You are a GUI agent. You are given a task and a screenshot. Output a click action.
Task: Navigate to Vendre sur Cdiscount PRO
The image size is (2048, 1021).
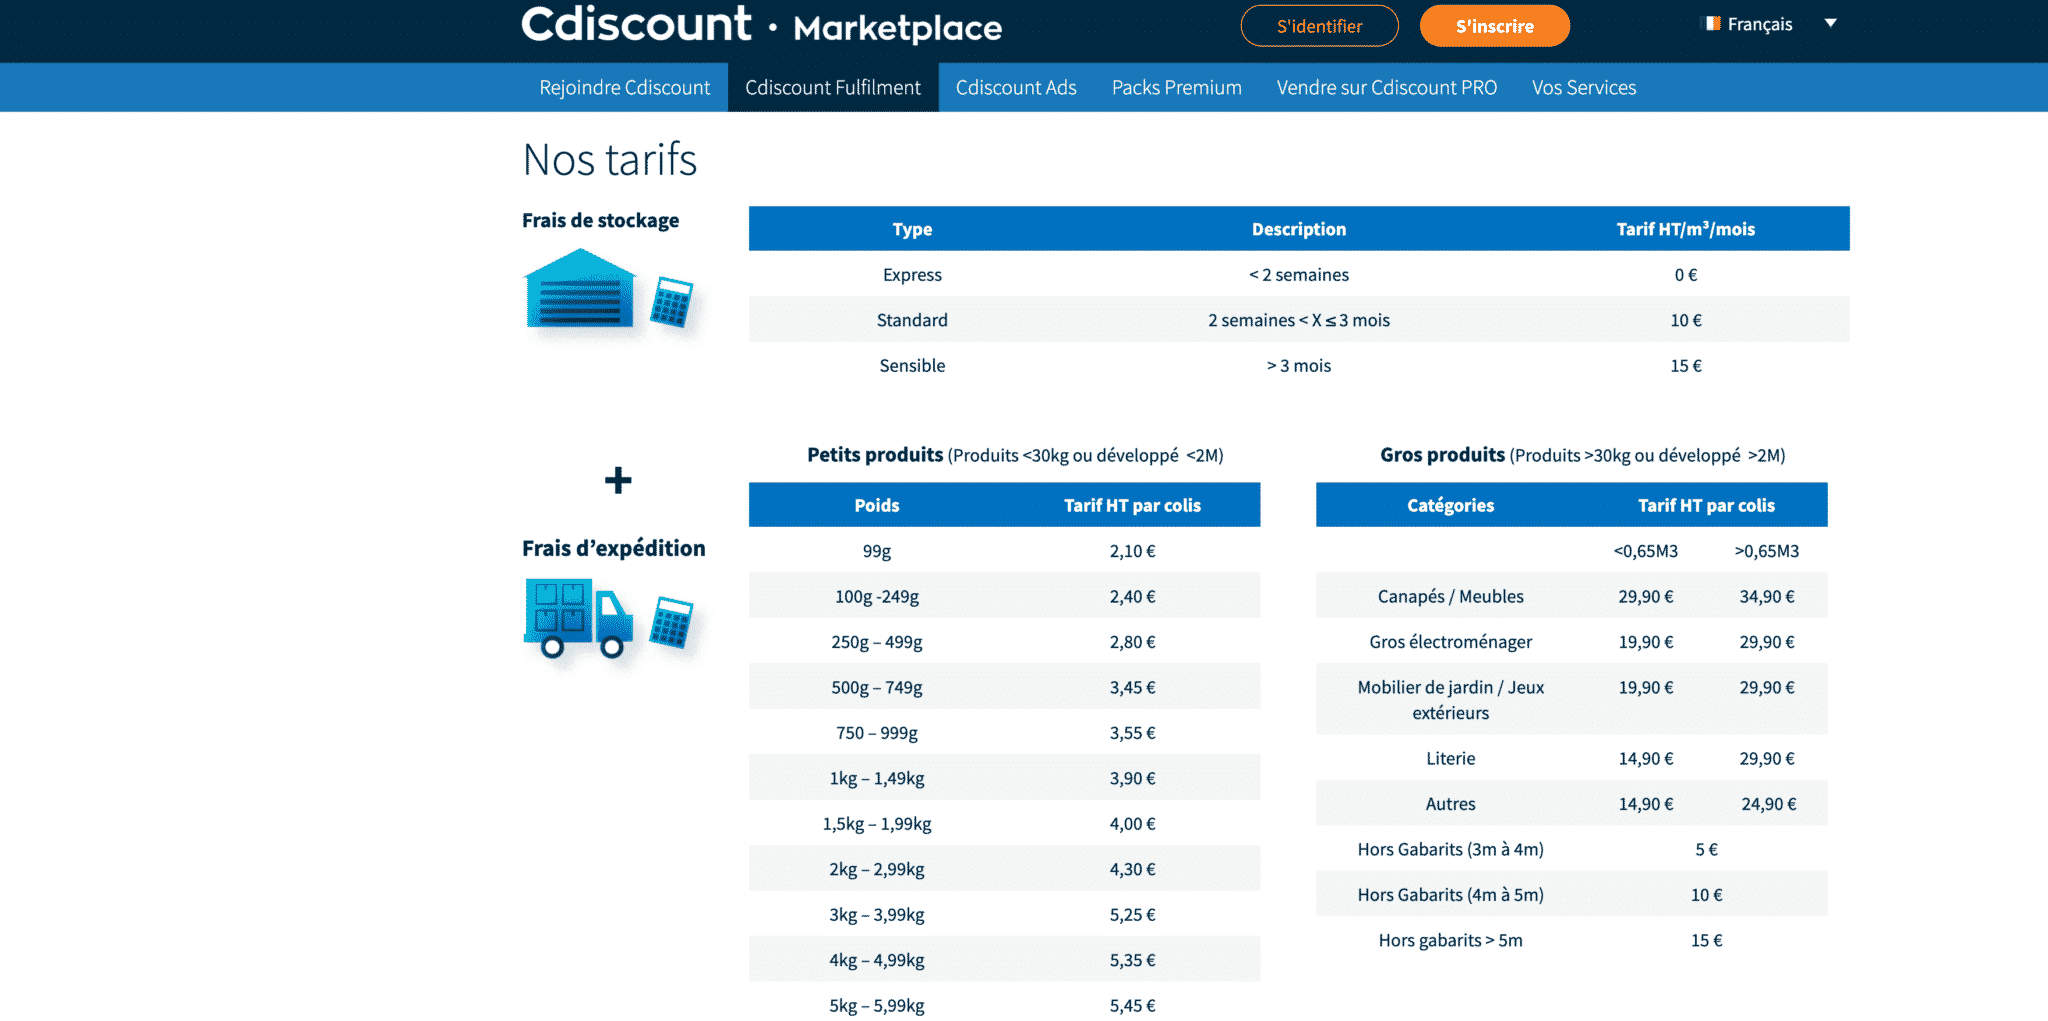pyautogui.click(x=1386, y=88)
